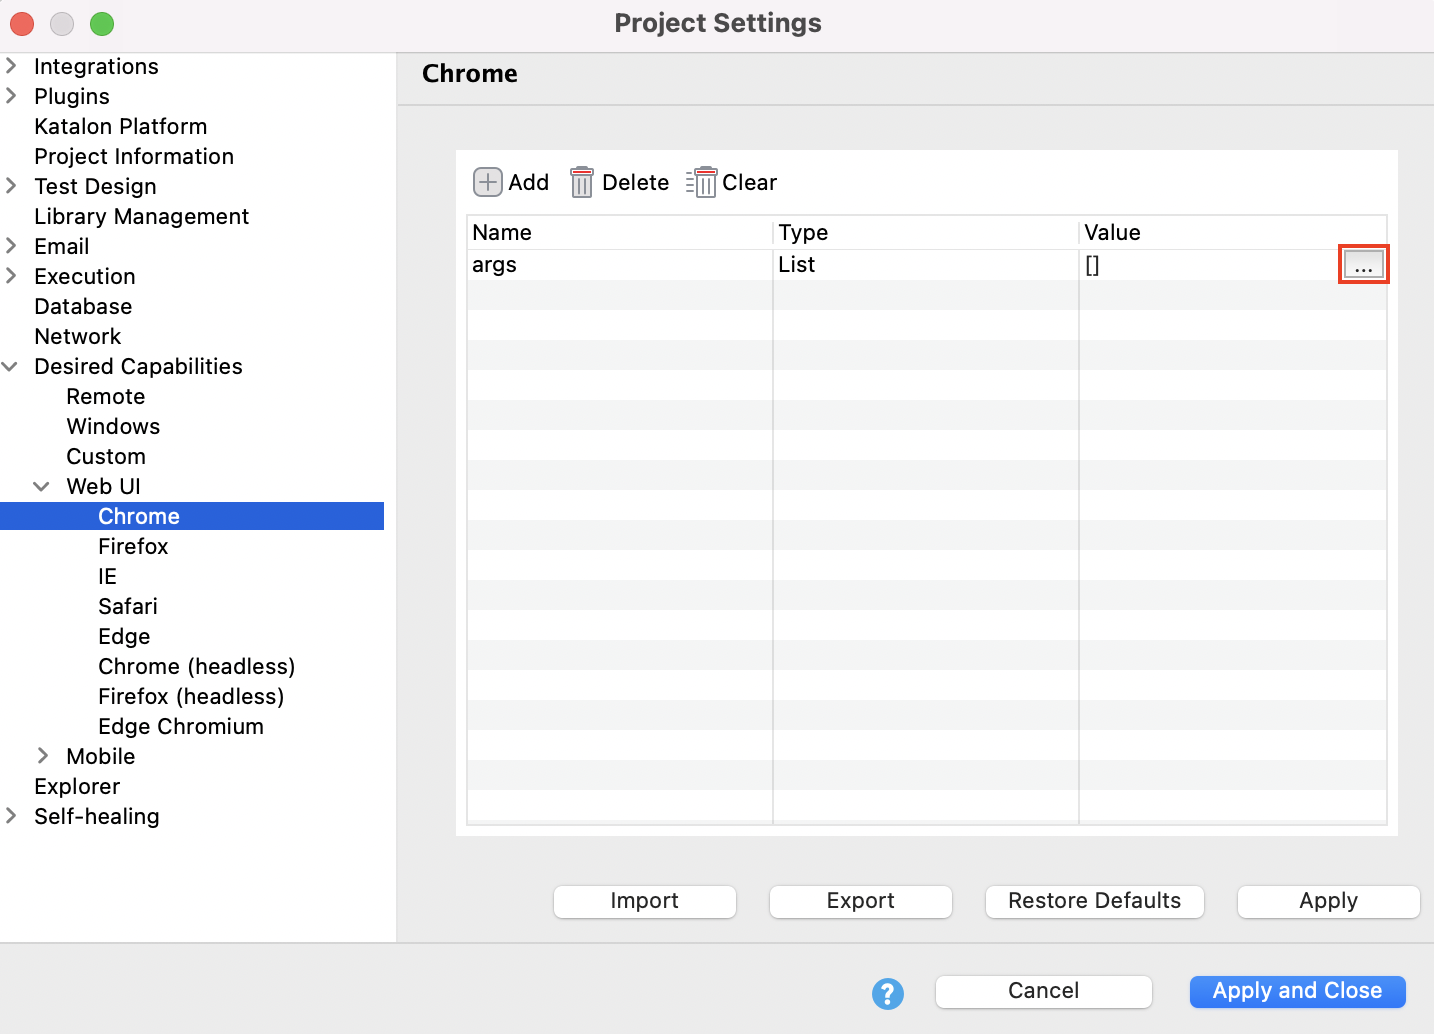Collapse the Web UI subtree
The image size is (1434, 1034).
pyautogui.click(x=42, y=487)
